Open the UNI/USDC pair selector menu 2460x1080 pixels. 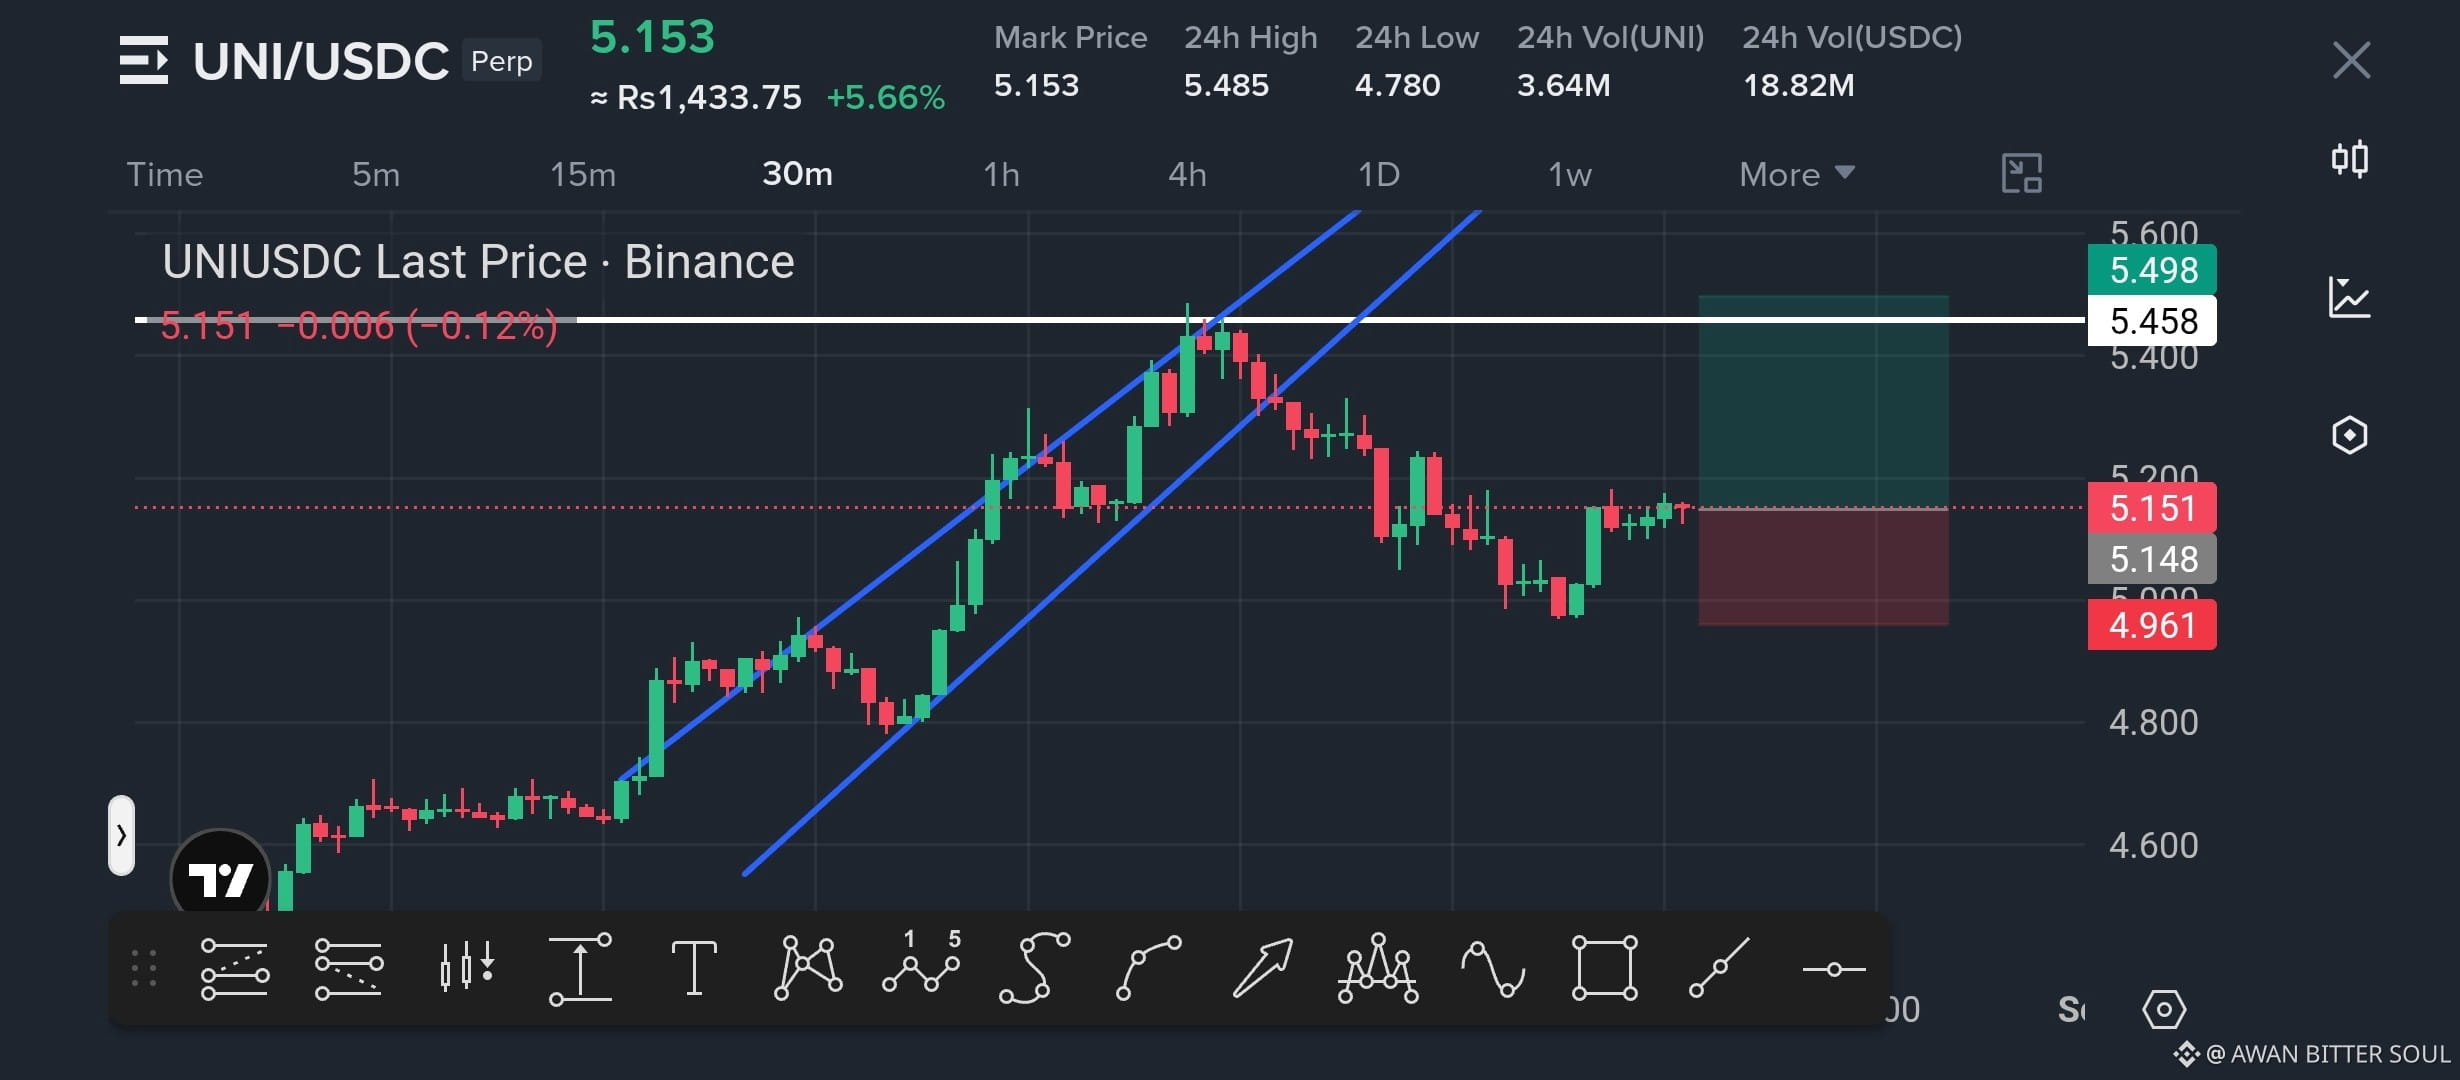144,60
